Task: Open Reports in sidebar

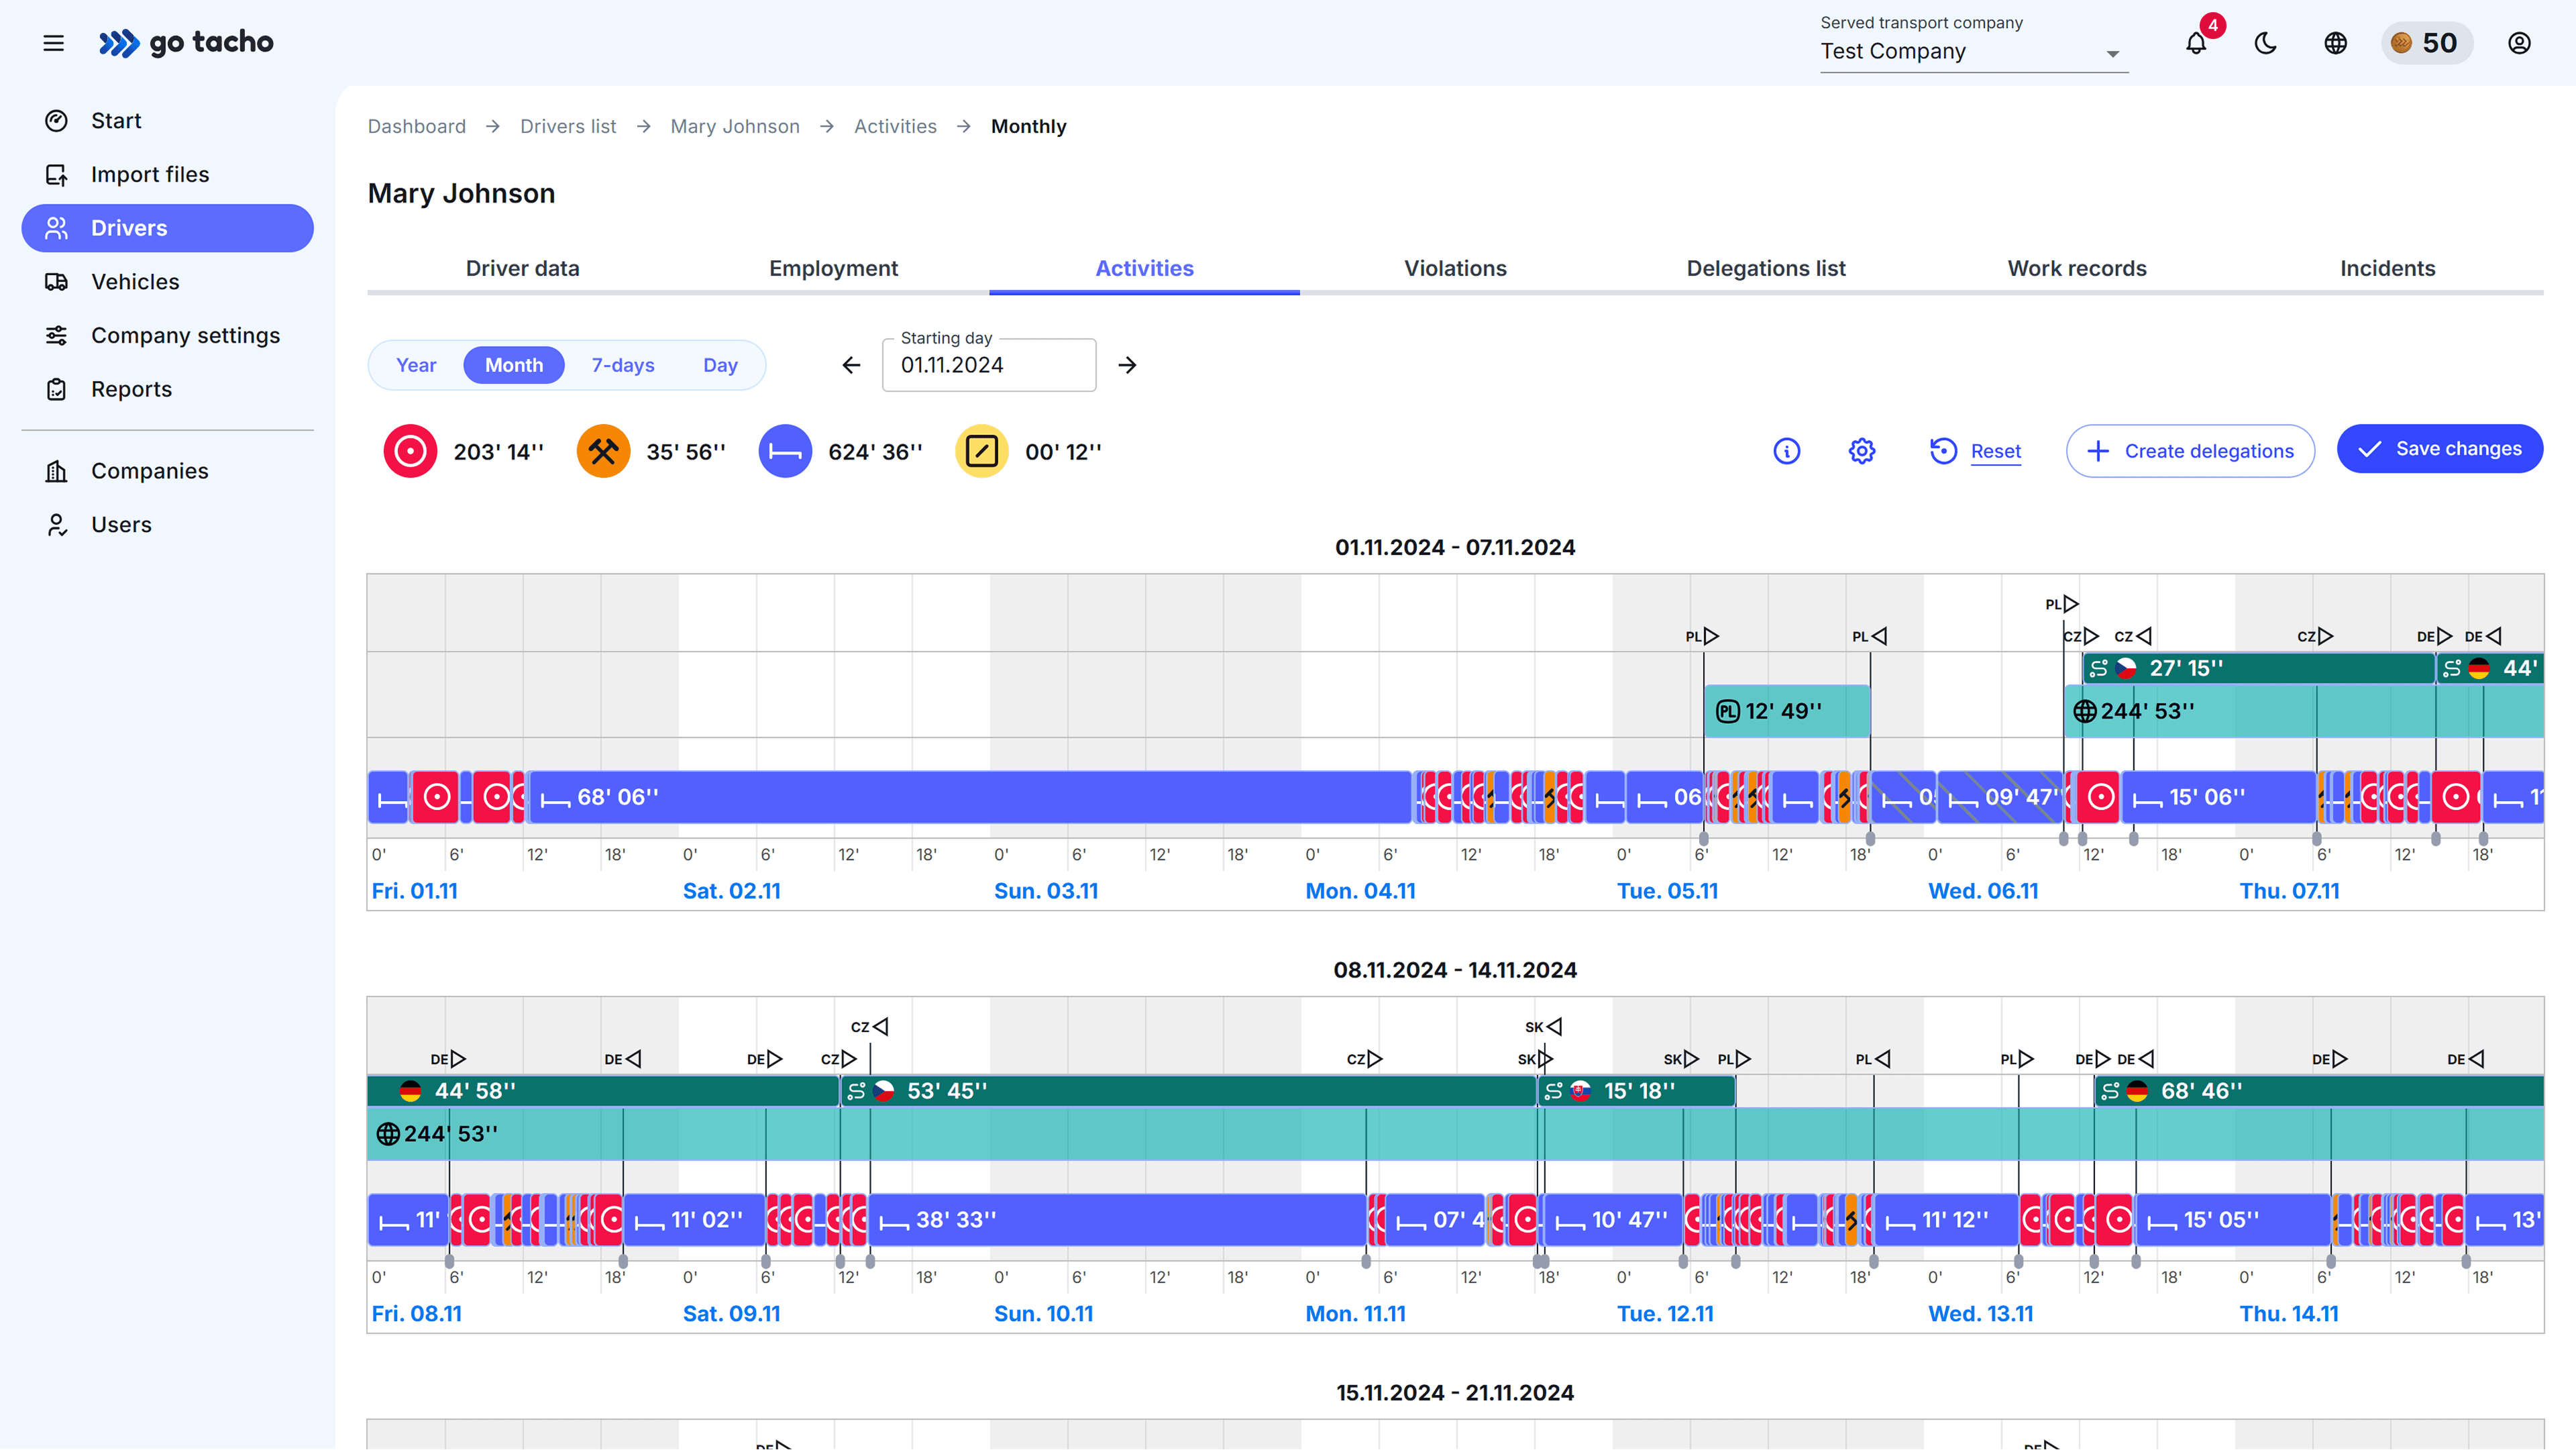Action: point(168,389)
